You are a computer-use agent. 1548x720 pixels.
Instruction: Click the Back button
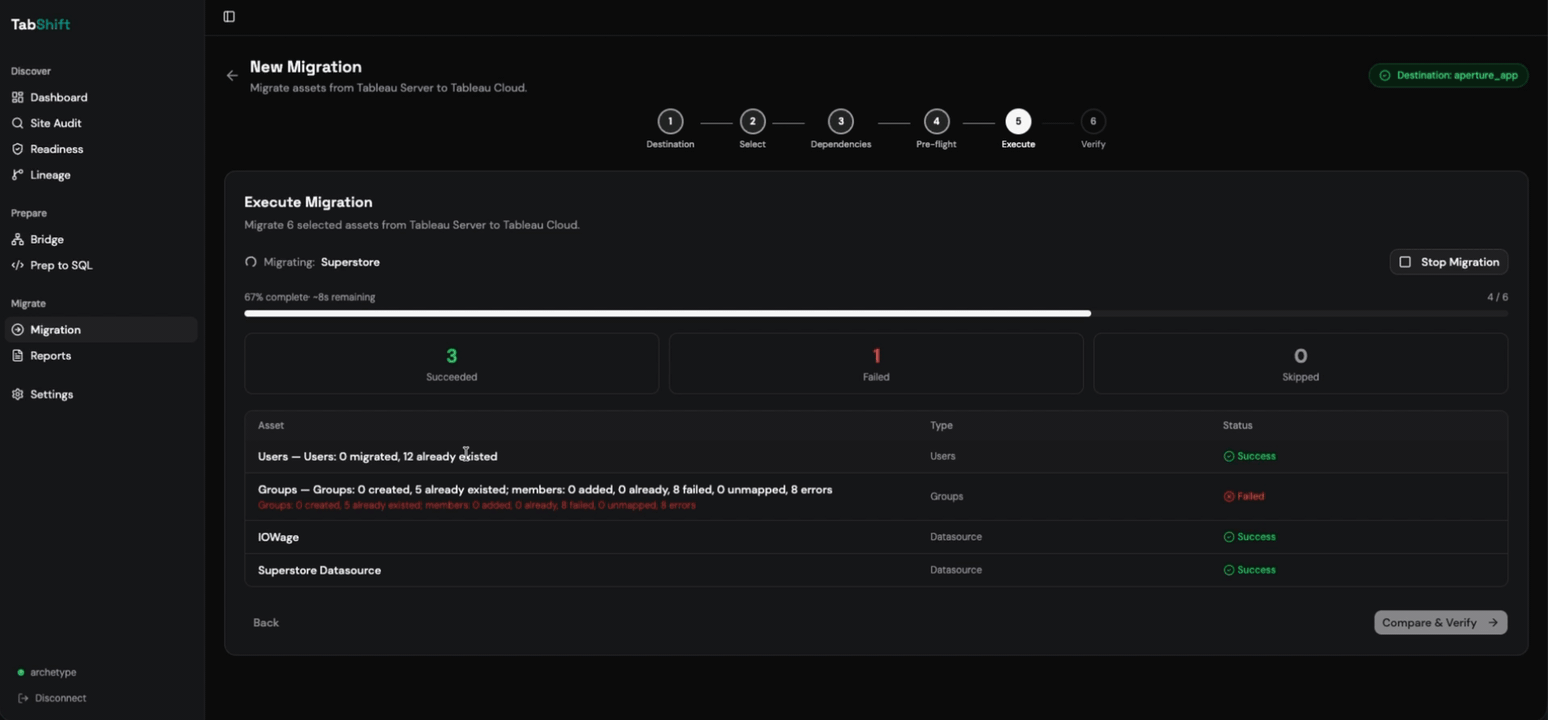click(x=266, y=622)
